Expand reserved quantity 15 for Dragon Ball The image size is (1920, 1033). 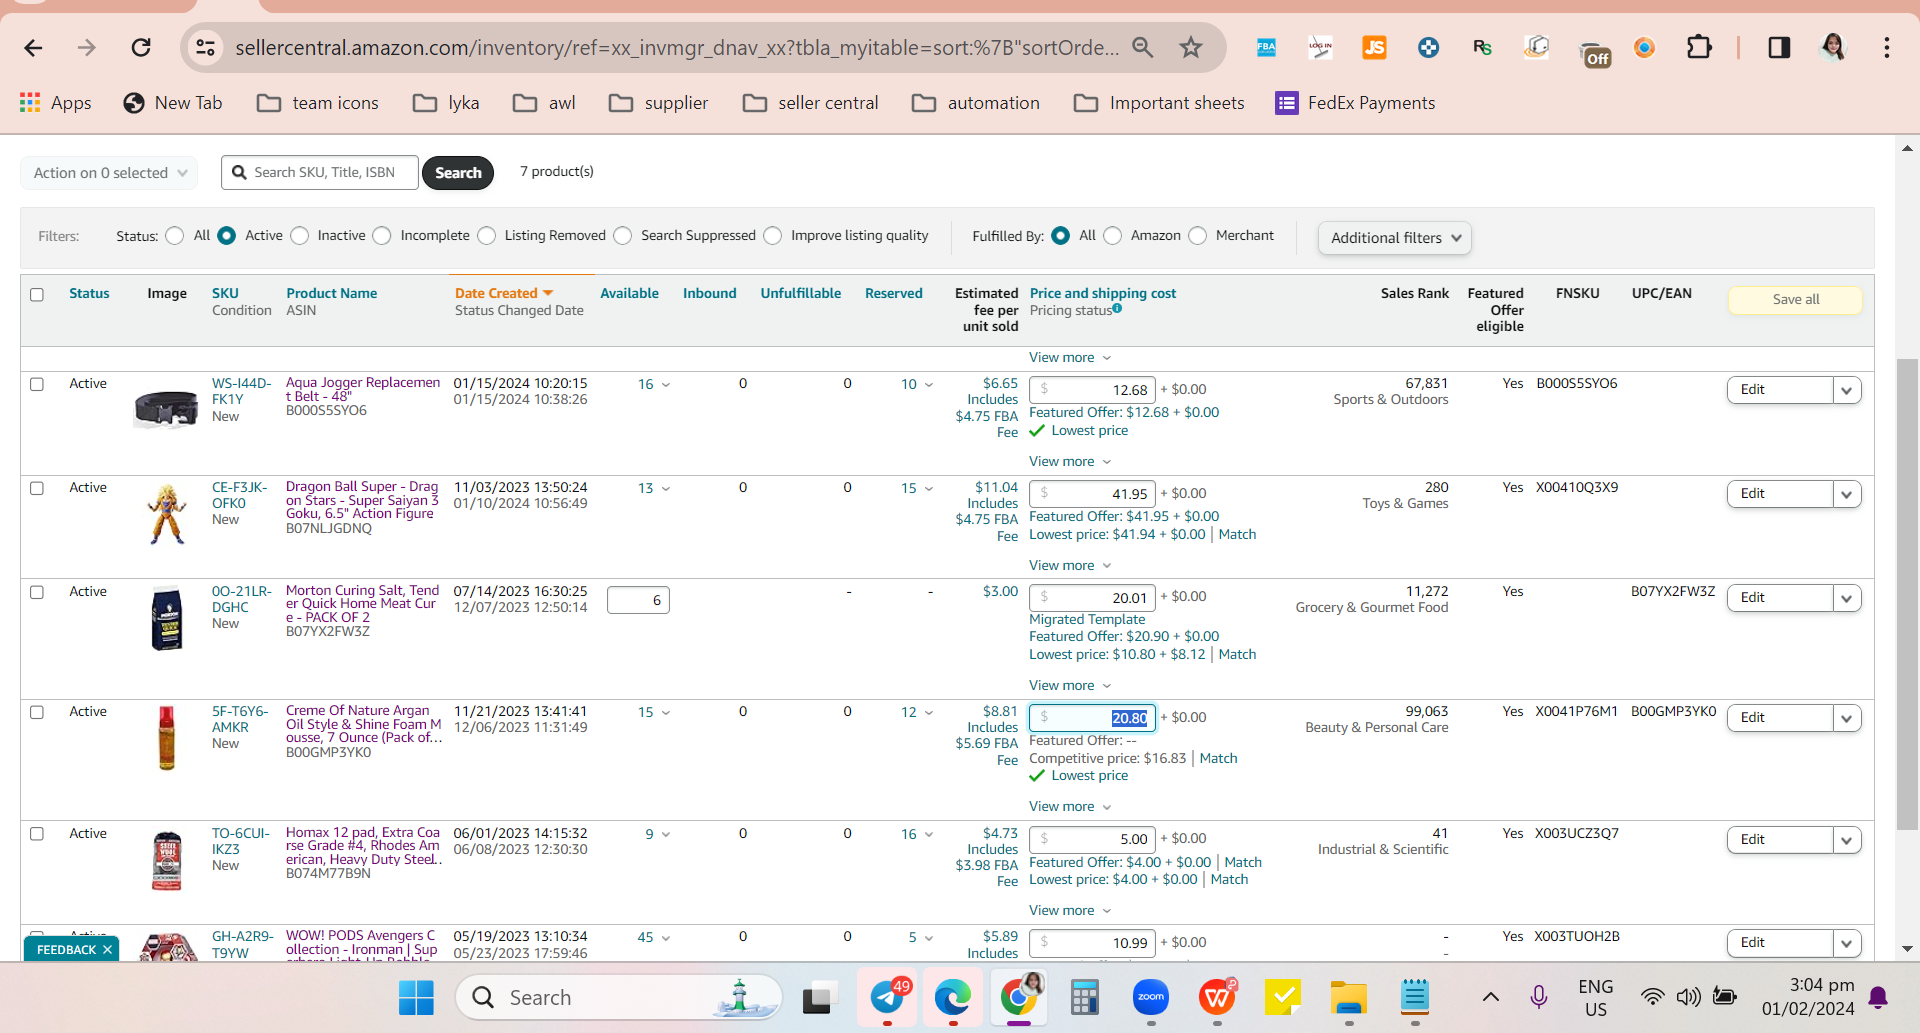[917, 489]
